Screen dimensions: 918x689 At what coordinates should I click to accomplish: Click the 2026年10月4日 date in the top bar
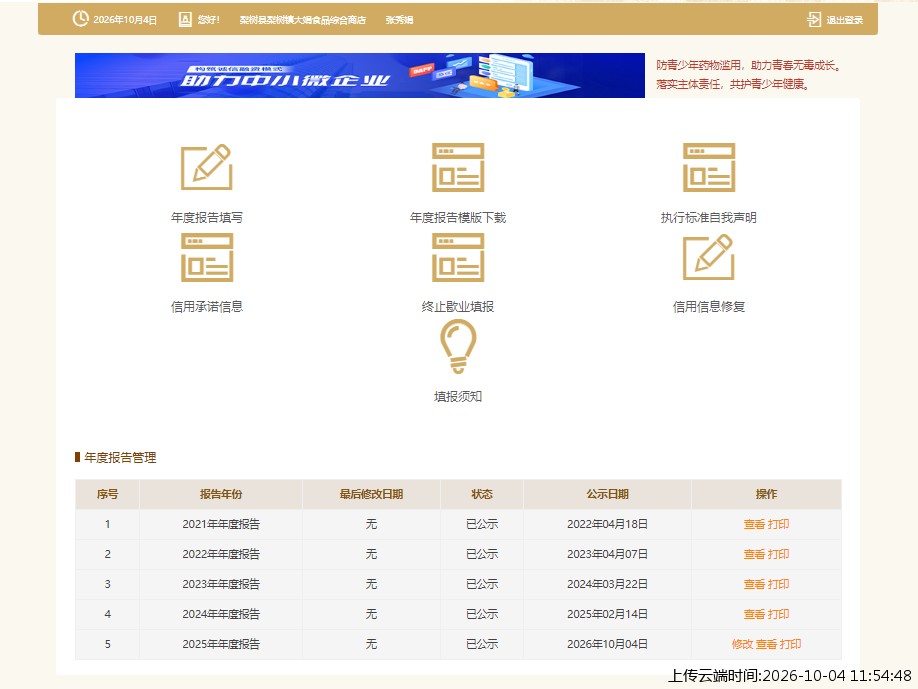(x=125, y=20)
